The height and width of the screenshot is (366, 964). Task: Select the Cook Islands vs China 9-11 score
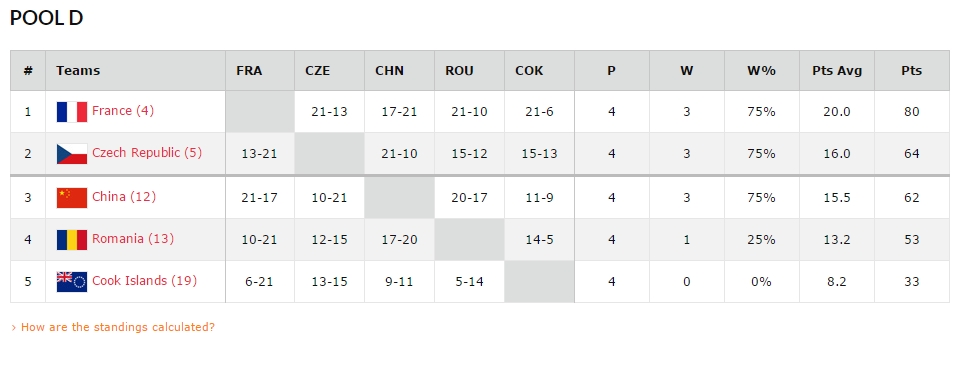[399, 282]
